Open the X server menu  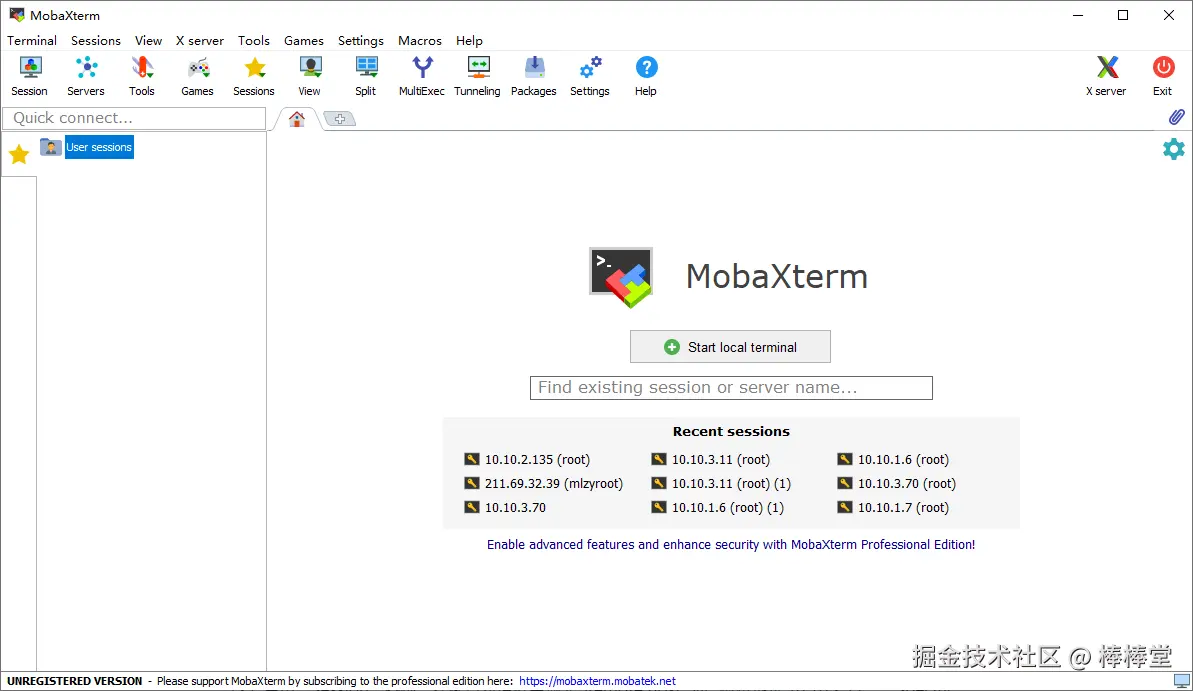[200, 40]
